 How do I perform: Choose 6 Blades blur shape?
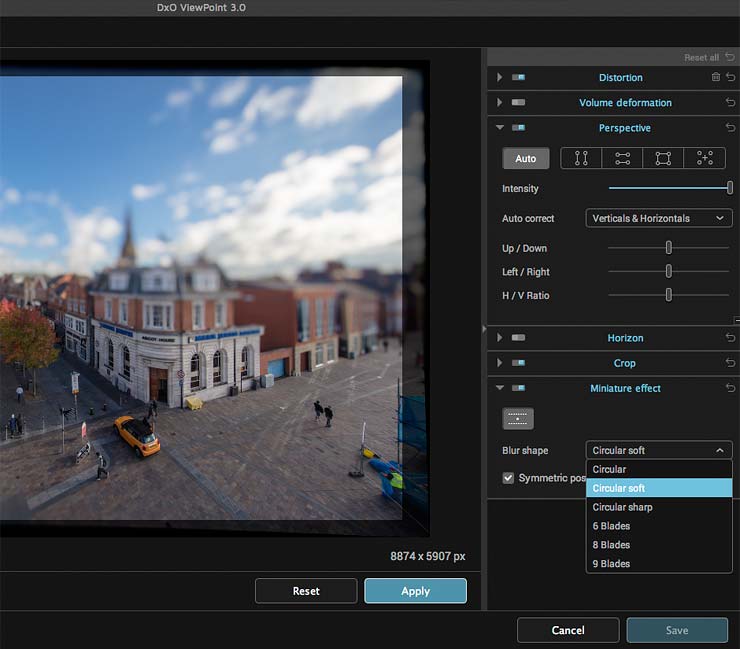[659, 526]
